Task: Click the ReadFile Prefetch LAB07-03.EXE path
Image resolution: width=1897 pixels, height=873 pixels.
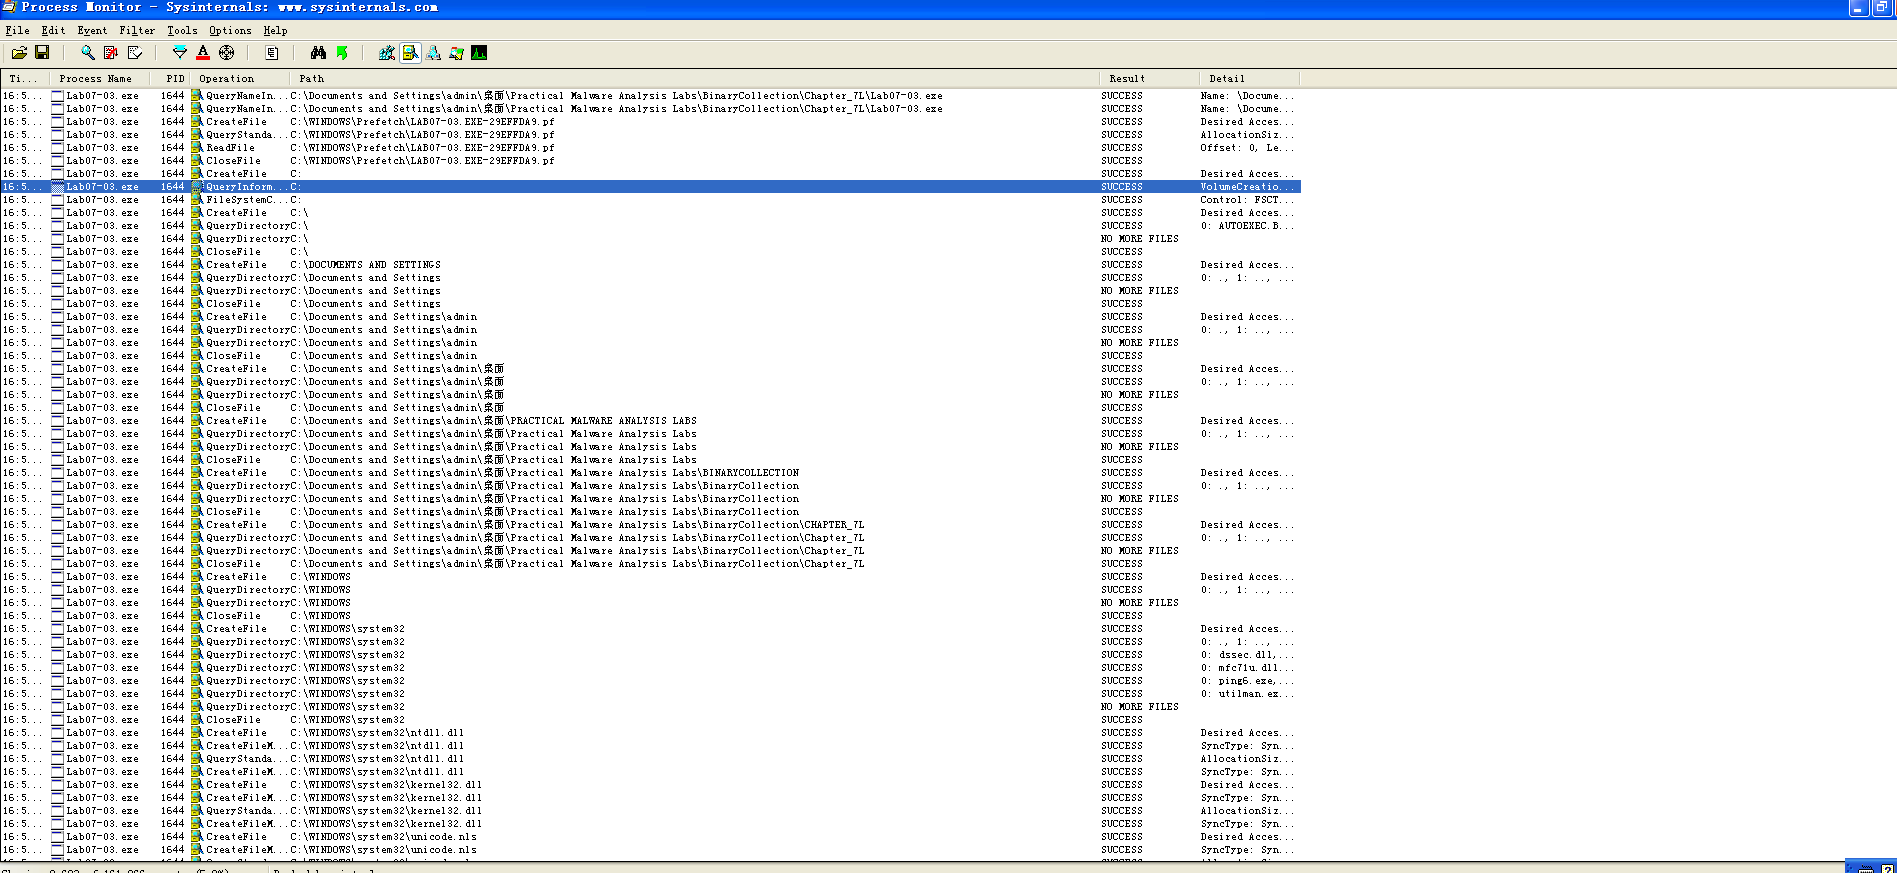Action: click(x=422, y=148)
